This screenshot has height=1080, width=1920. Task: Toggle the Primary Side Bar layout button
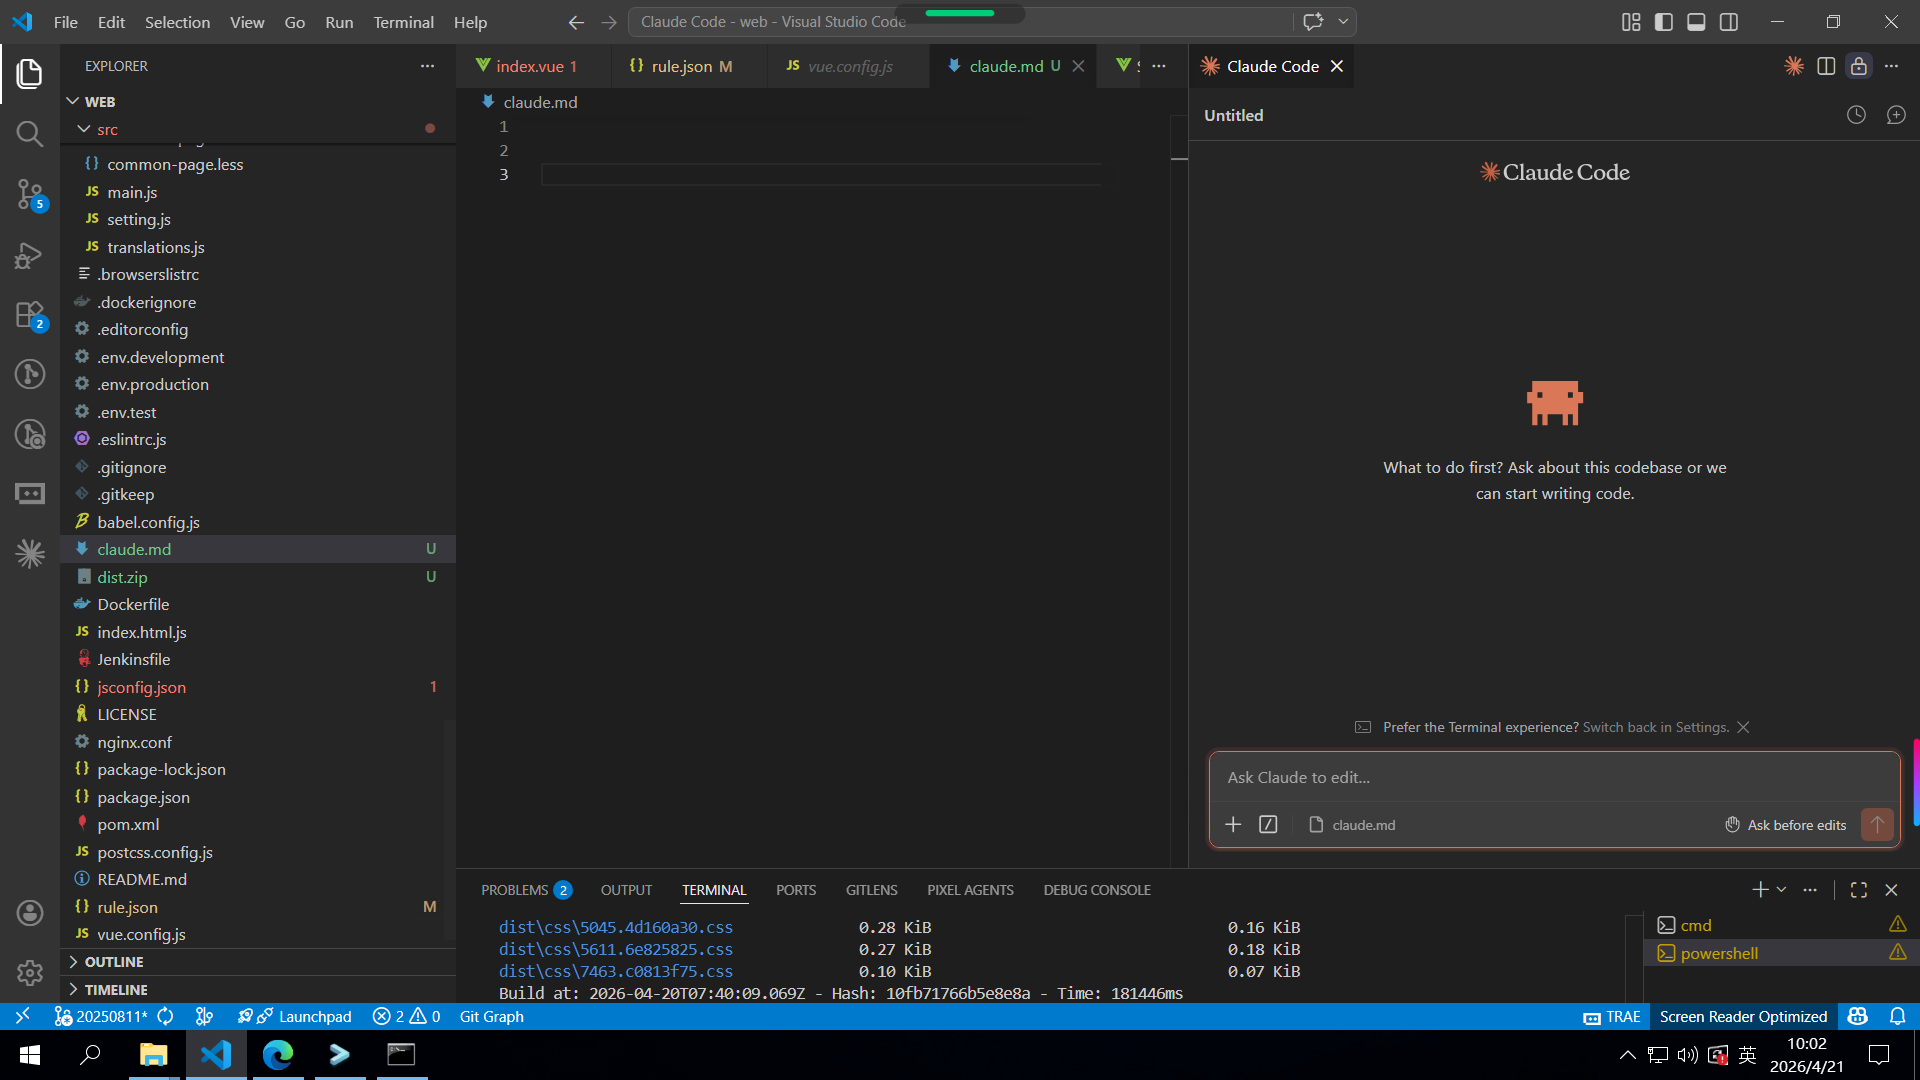[1664, 22]
